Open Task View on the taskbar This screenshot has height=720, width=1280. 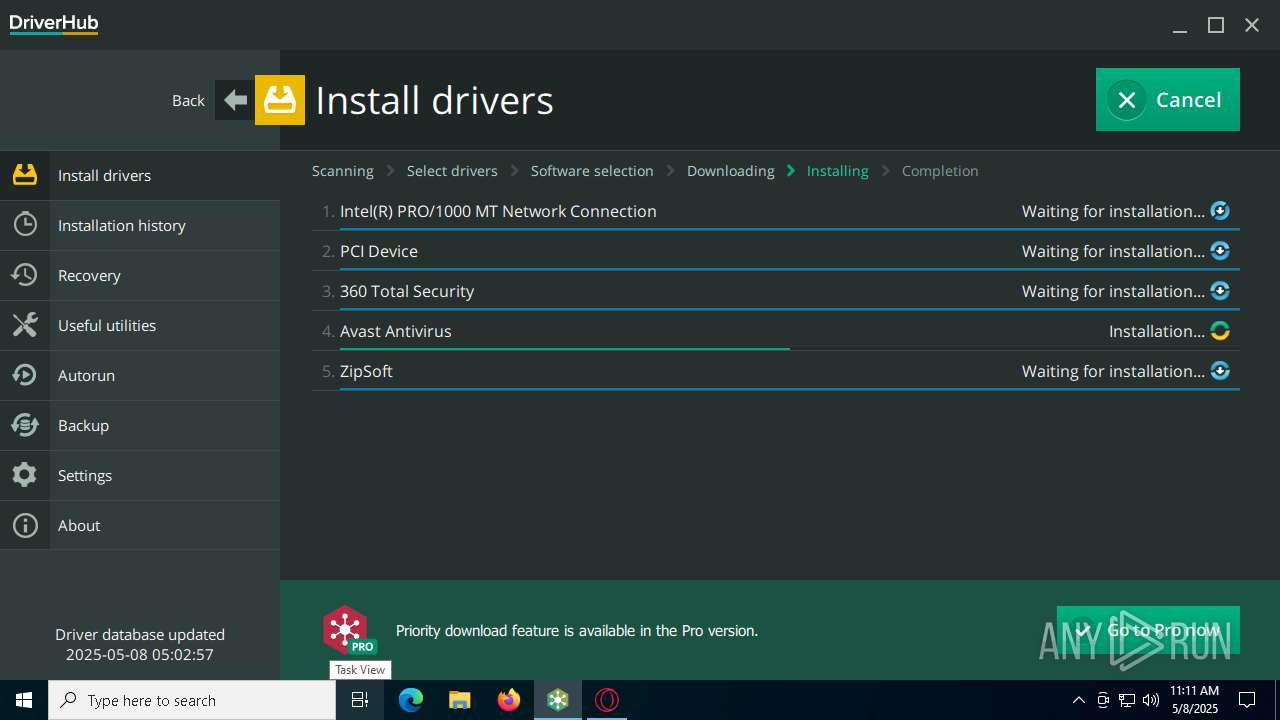coord(360,700)
